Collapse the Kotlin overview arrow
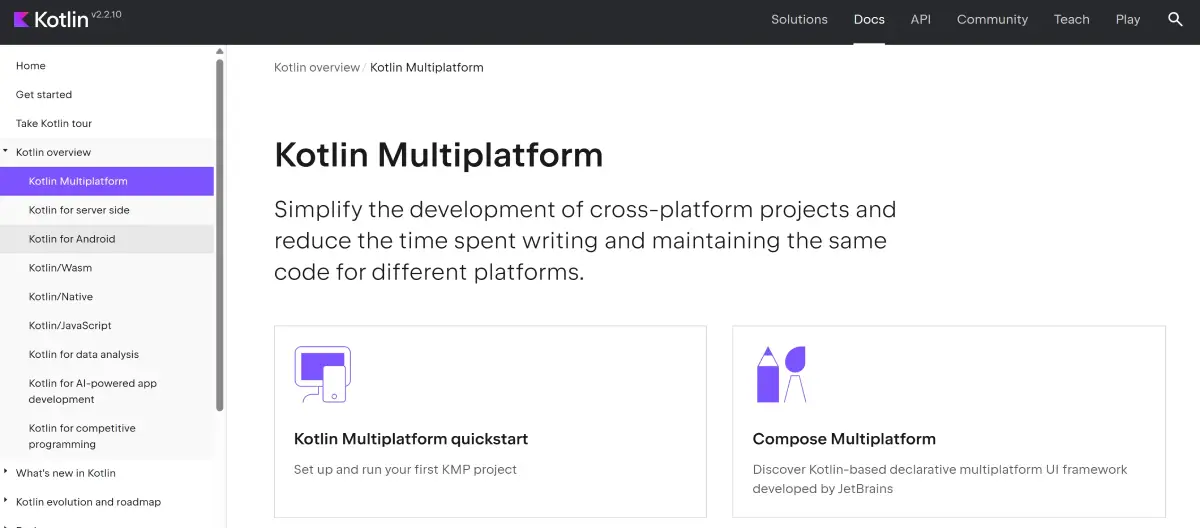This screenshot has width=1200, height=528. (x=6, y=152)
